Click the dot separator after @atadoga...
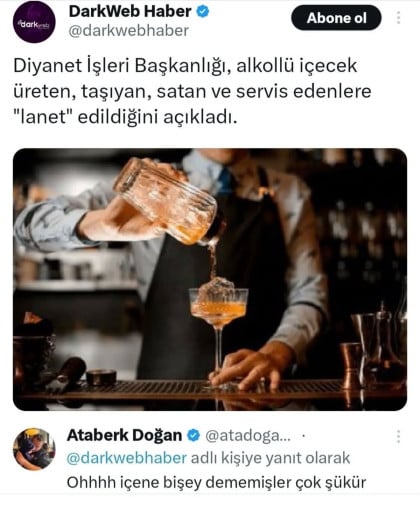420x507 pixels. tap(303, 436)
